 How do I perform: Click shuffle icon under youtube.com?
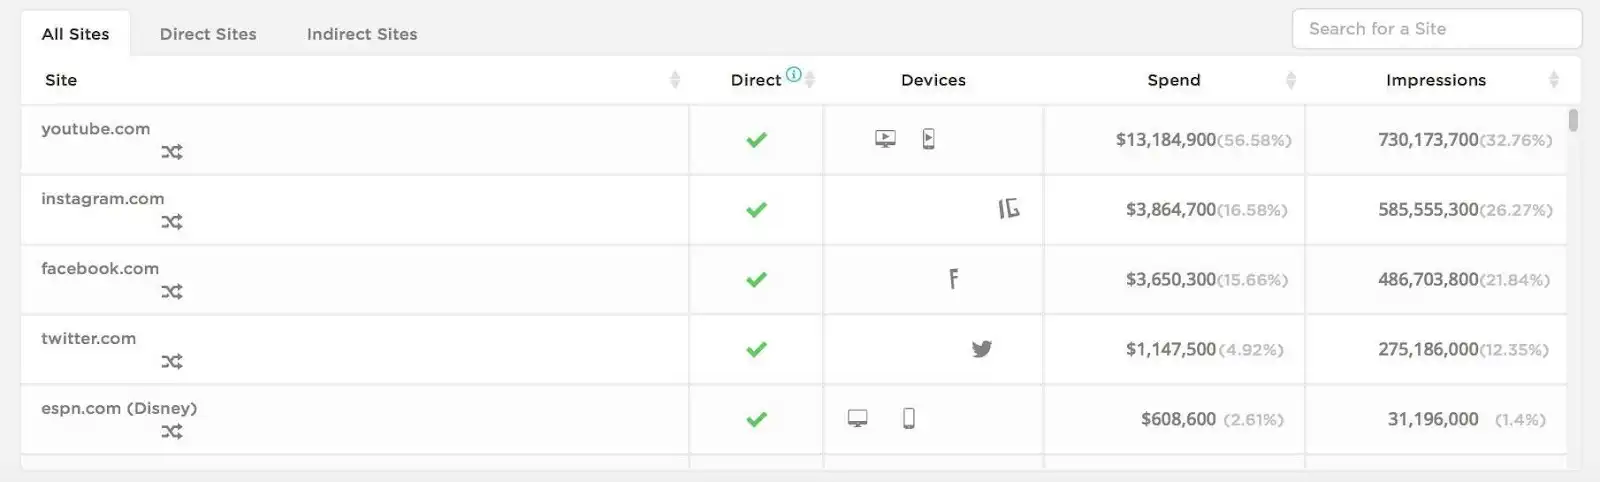pos(172,152)
